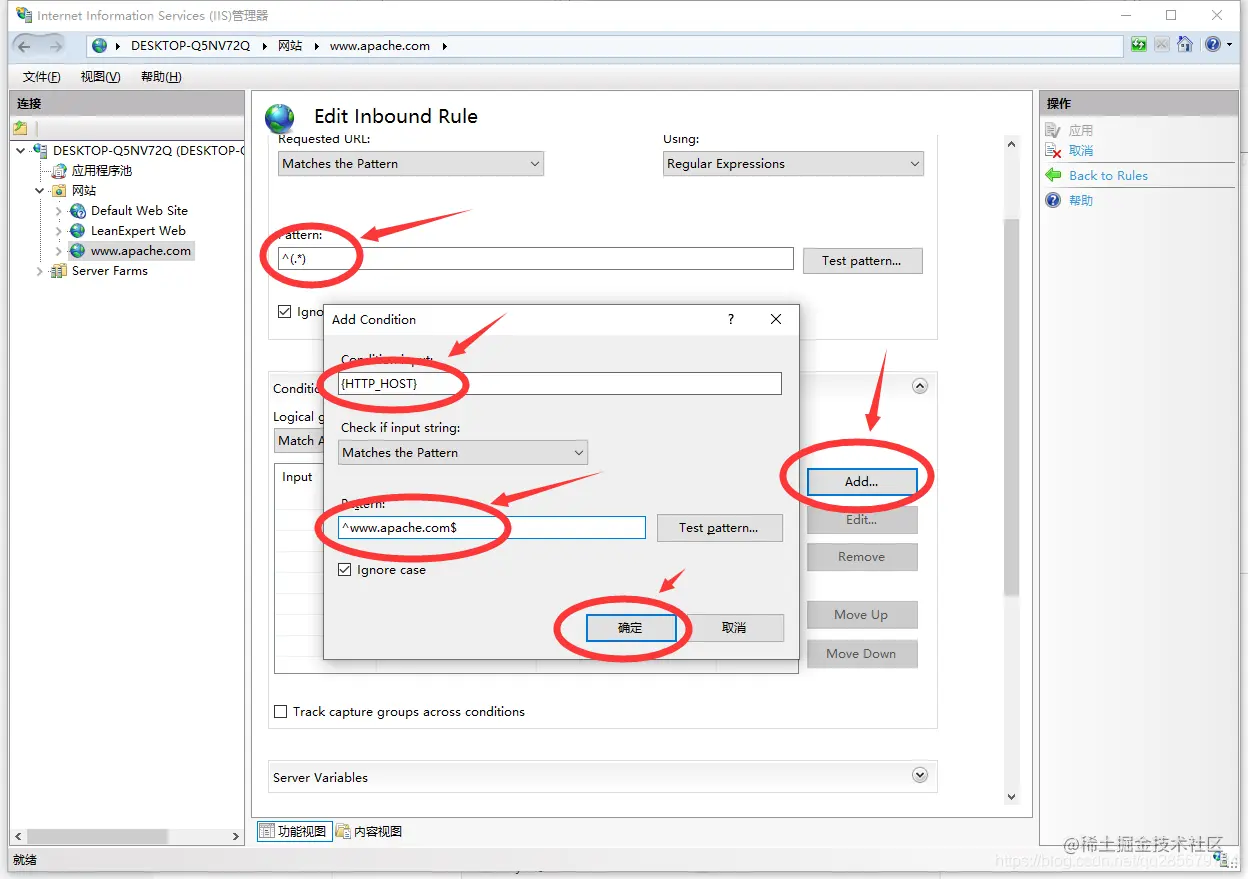Switch to 功能视图 tab
The image size is (1248, 879).
point(294,831)
